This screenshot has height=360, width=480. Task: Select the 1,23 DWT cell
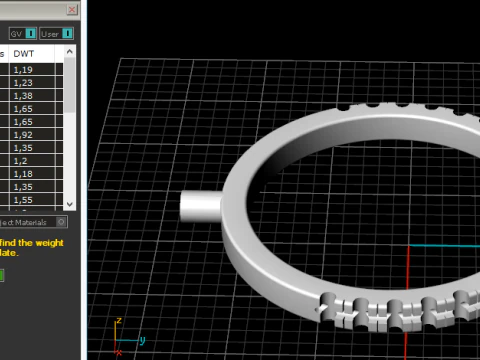coord(32,82)
